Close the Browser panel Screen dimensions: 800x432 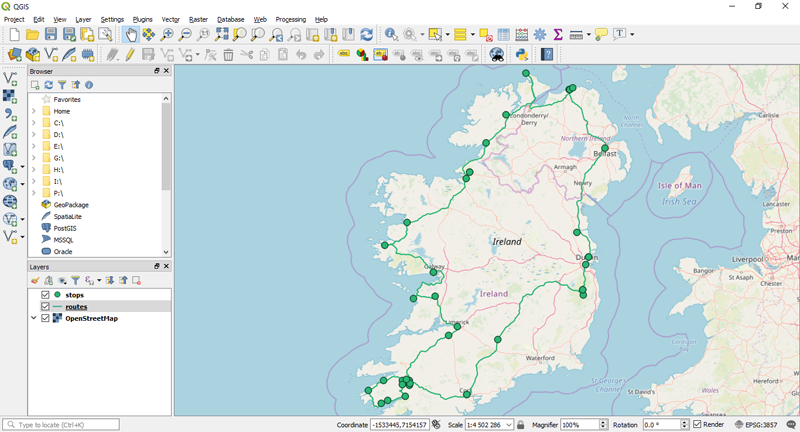(166, 71)
